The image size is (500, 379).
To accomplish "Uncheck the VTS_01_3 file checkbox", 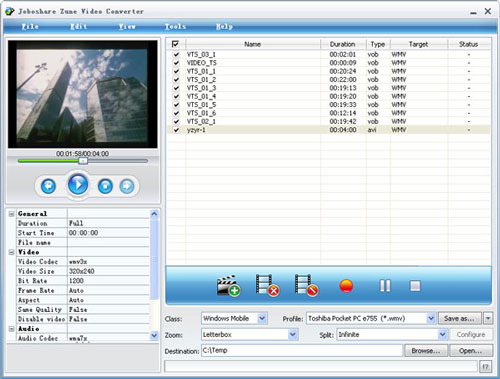I will point(176,88).
